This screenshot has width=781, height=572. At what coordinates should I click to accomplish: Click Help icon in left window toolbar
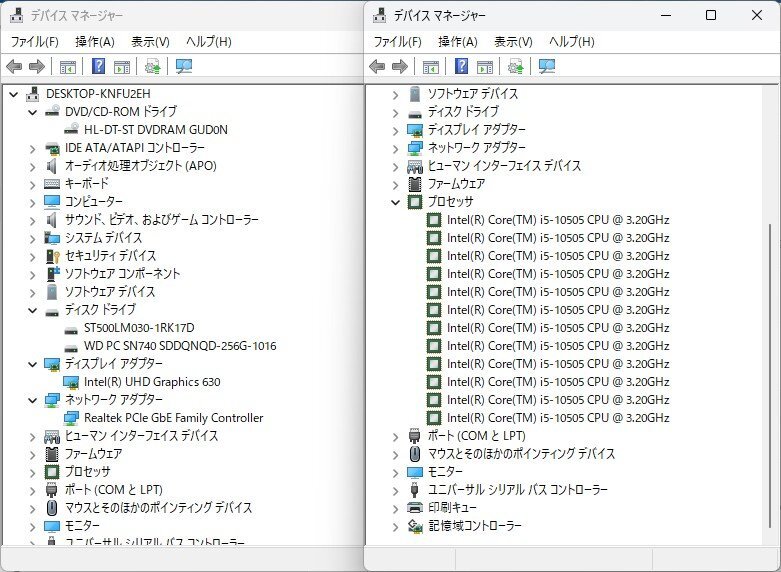99,67
